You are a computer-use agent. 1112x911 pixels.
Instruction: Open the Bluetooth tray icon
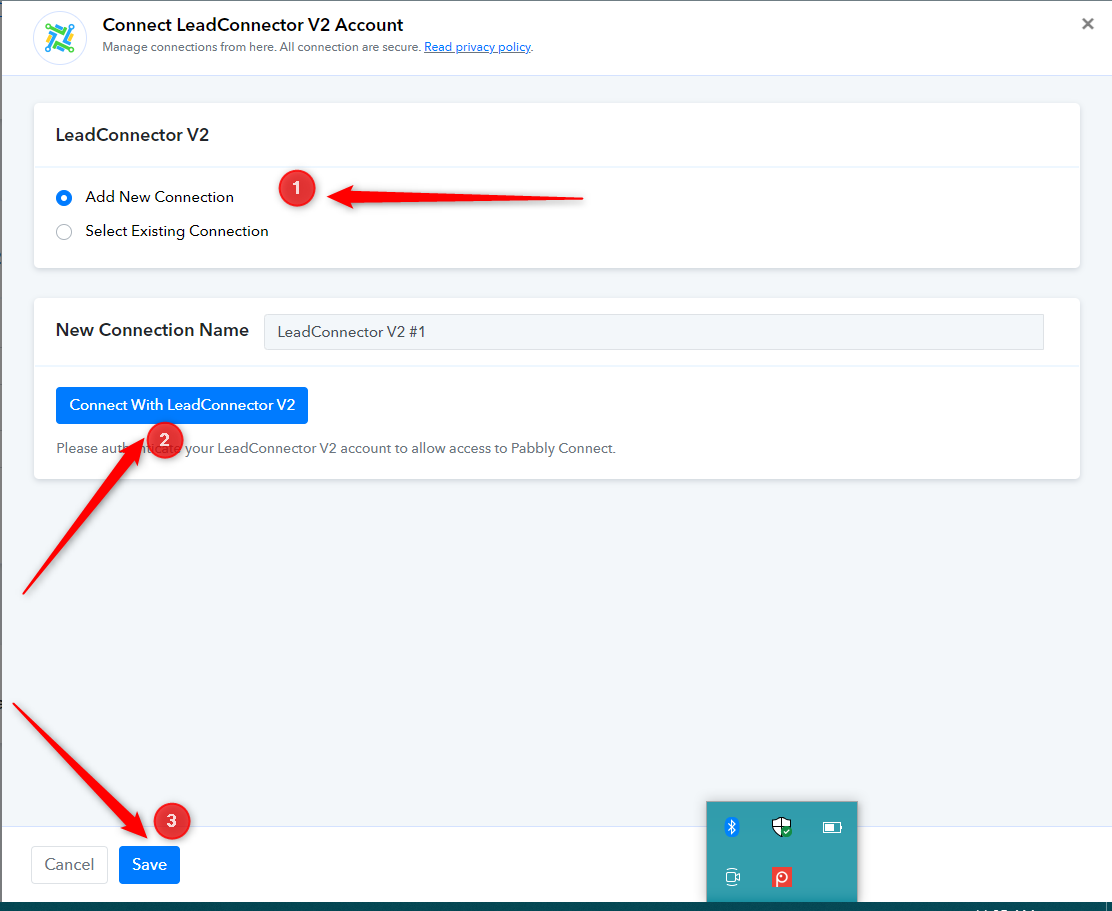(x=732, y=827)
